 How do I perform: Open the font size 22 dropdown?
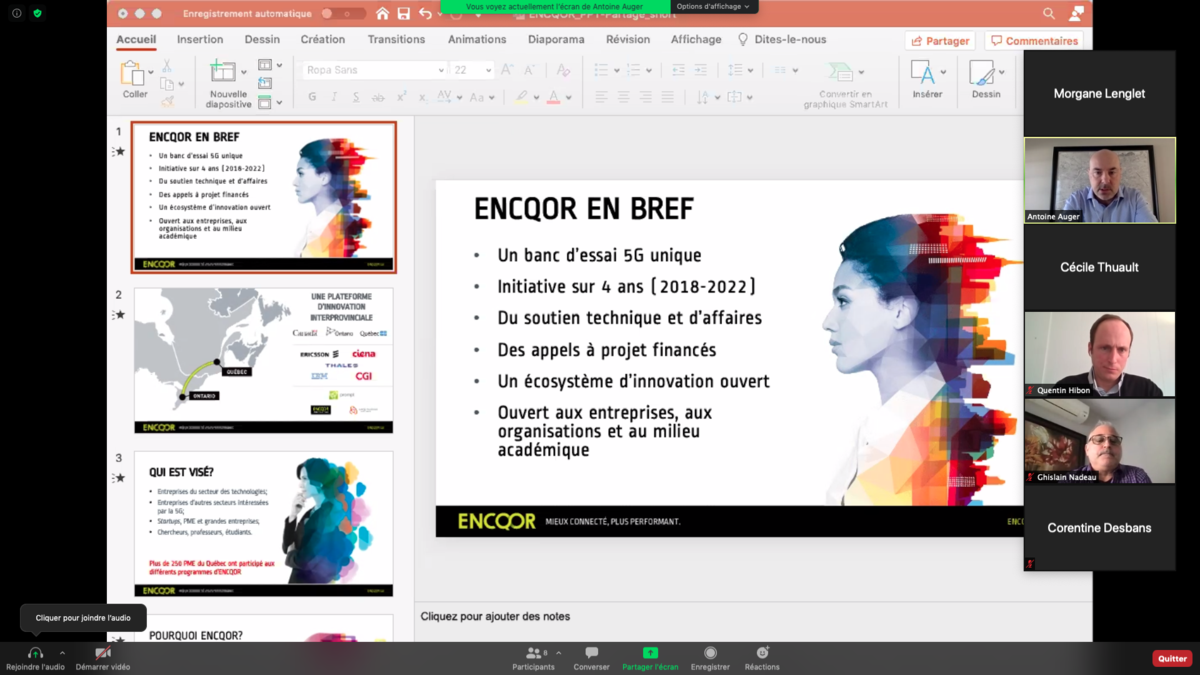coord(473,70)
